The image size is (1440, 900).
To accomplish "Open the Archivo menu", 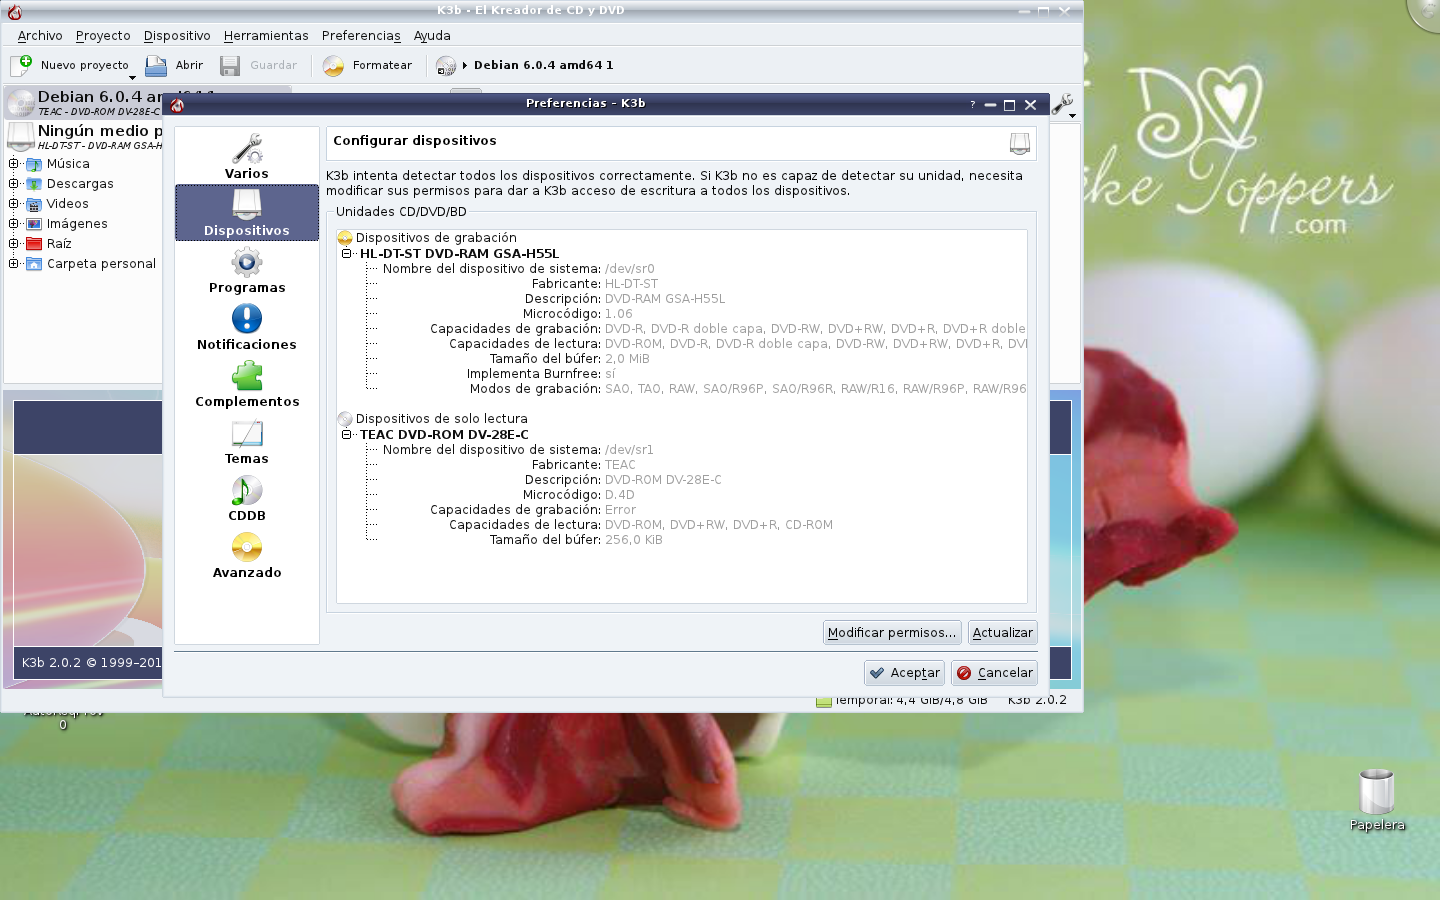I will (40, 36).
